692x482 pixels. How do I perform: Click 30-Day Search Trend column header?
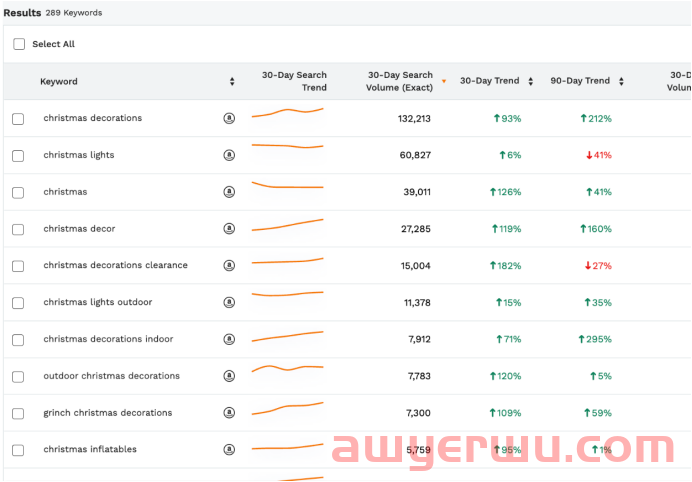pyautogui.click(x=294, y=81)
